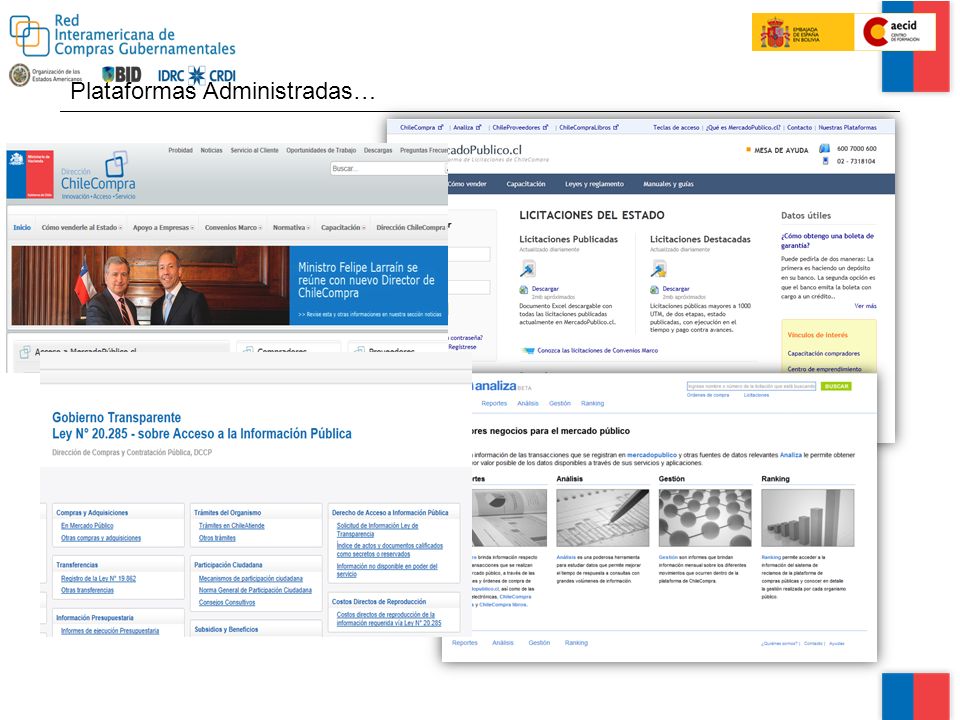
Task: Click the Análisis pen-and-chart thumbnail
Action: coord(602,517)
